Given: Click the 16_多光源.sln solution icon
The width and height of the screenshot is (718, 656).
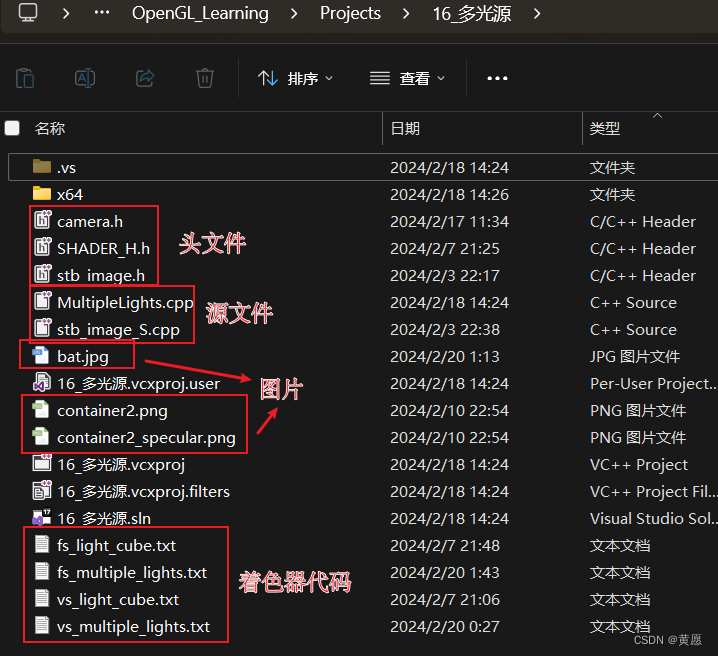Looking at the screenshot, I should click(x=42, y=517).
